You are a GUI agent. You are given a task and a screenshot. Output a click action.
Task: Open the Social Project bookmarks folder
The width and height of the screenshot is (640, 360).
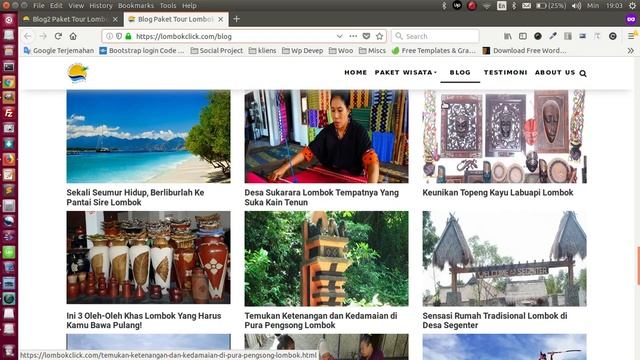[x=217, y=51]
